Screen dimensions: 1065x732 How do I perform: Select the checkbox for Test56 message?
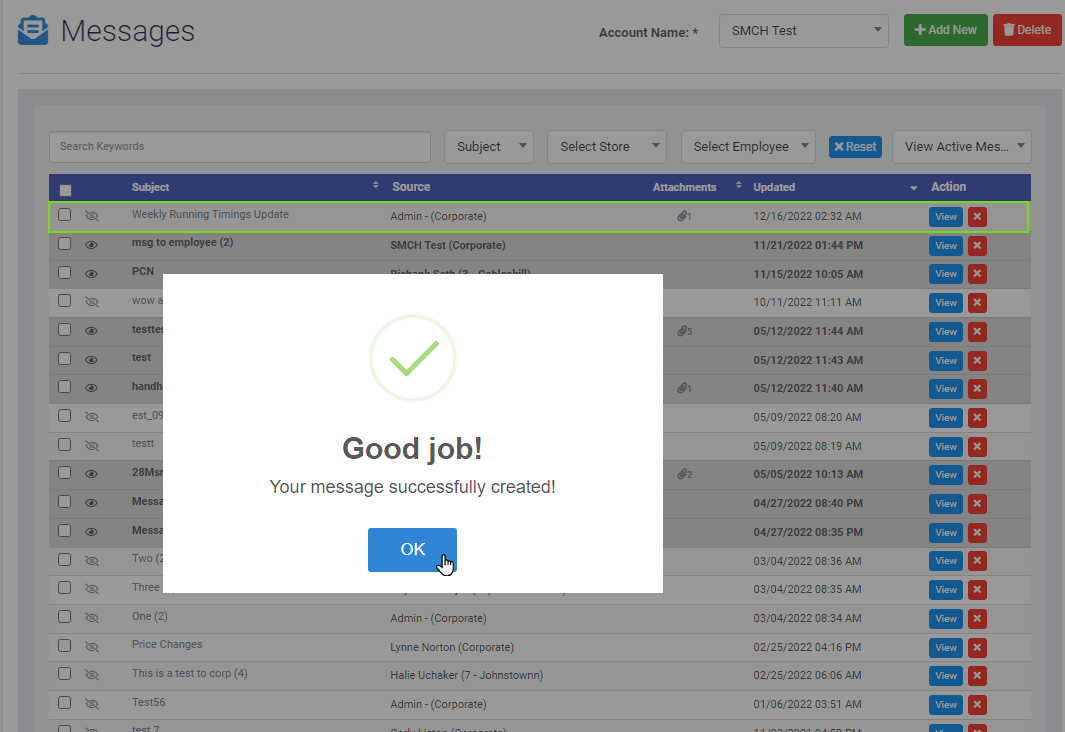pyautogui.click(x=65, y=703)
